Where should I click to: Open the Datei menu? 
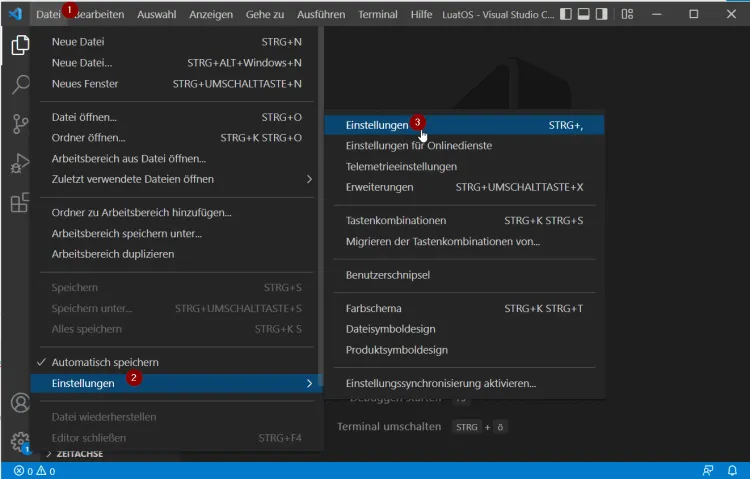pyautogui.click(x=48, y=14)
